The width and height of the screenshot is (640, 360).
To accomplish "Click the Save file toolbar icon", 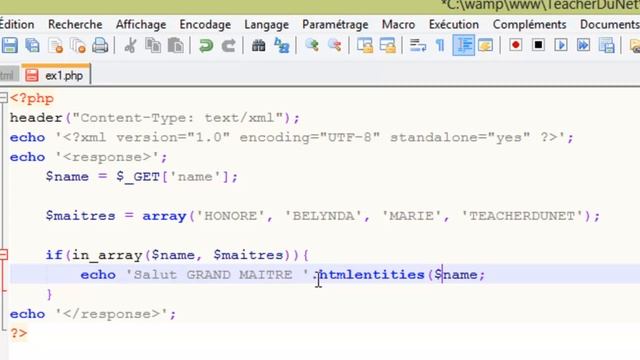I will coord(10,45).
